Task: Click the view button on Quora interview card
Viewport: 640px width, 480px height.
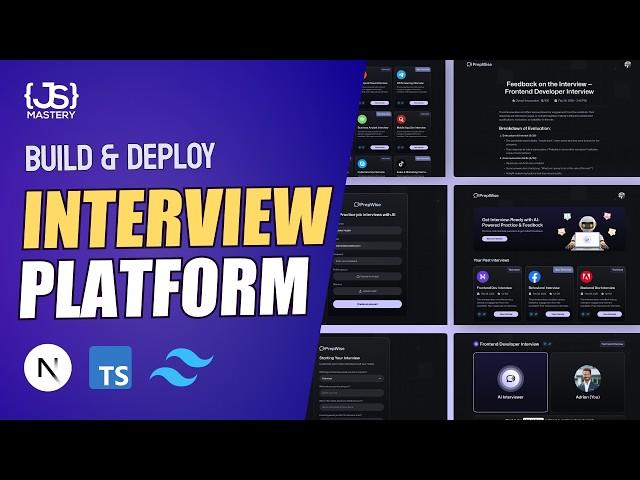Action: pos(418,147)
